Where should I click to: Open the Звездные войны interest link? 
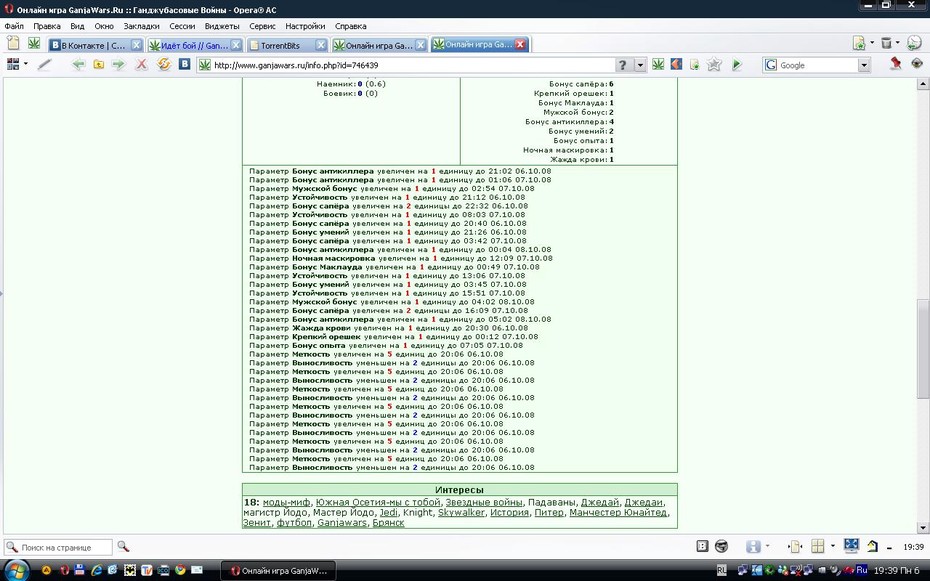(484, 502)
